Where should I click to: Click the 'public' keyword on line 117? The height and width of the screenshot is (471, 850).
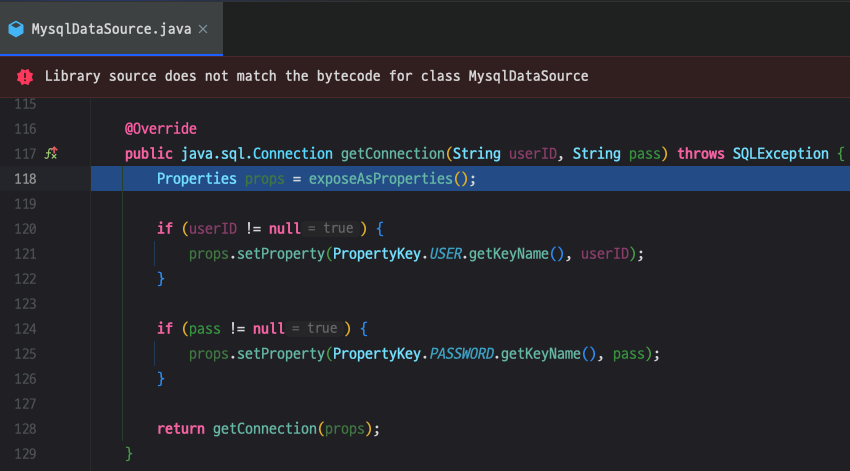[149, 154]
